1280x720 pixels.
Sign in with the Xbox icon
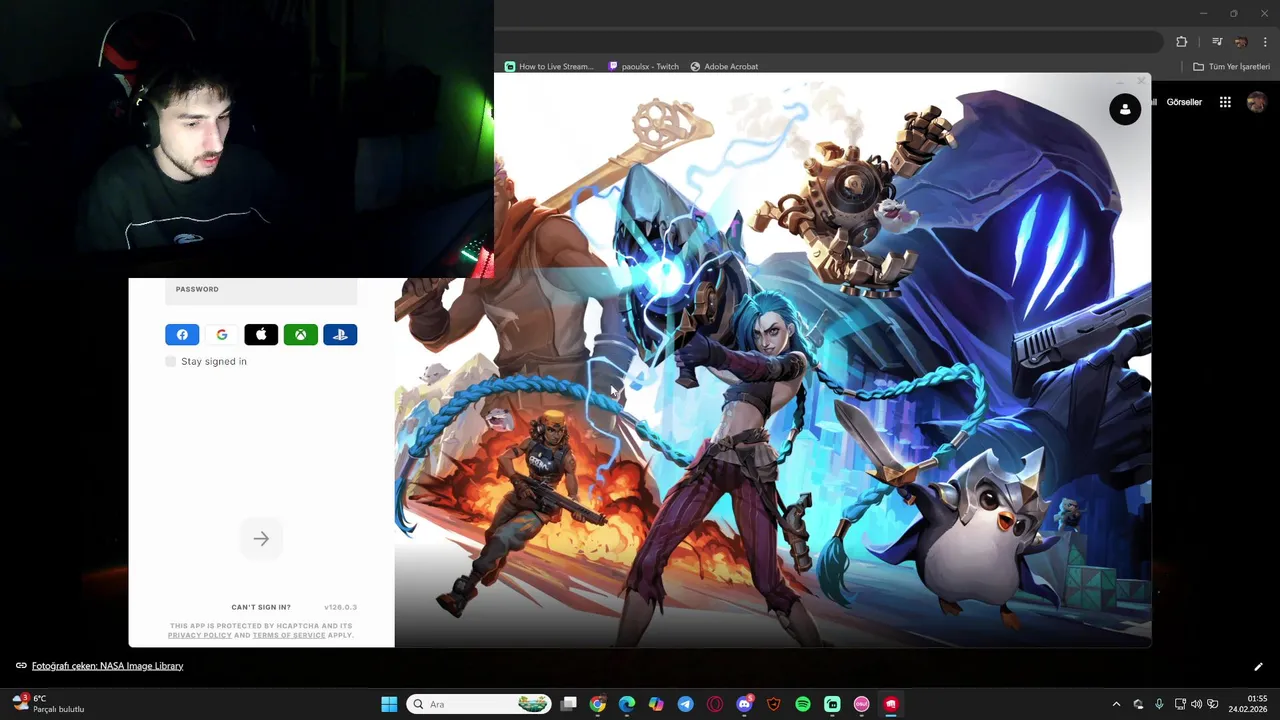[301, 335]
